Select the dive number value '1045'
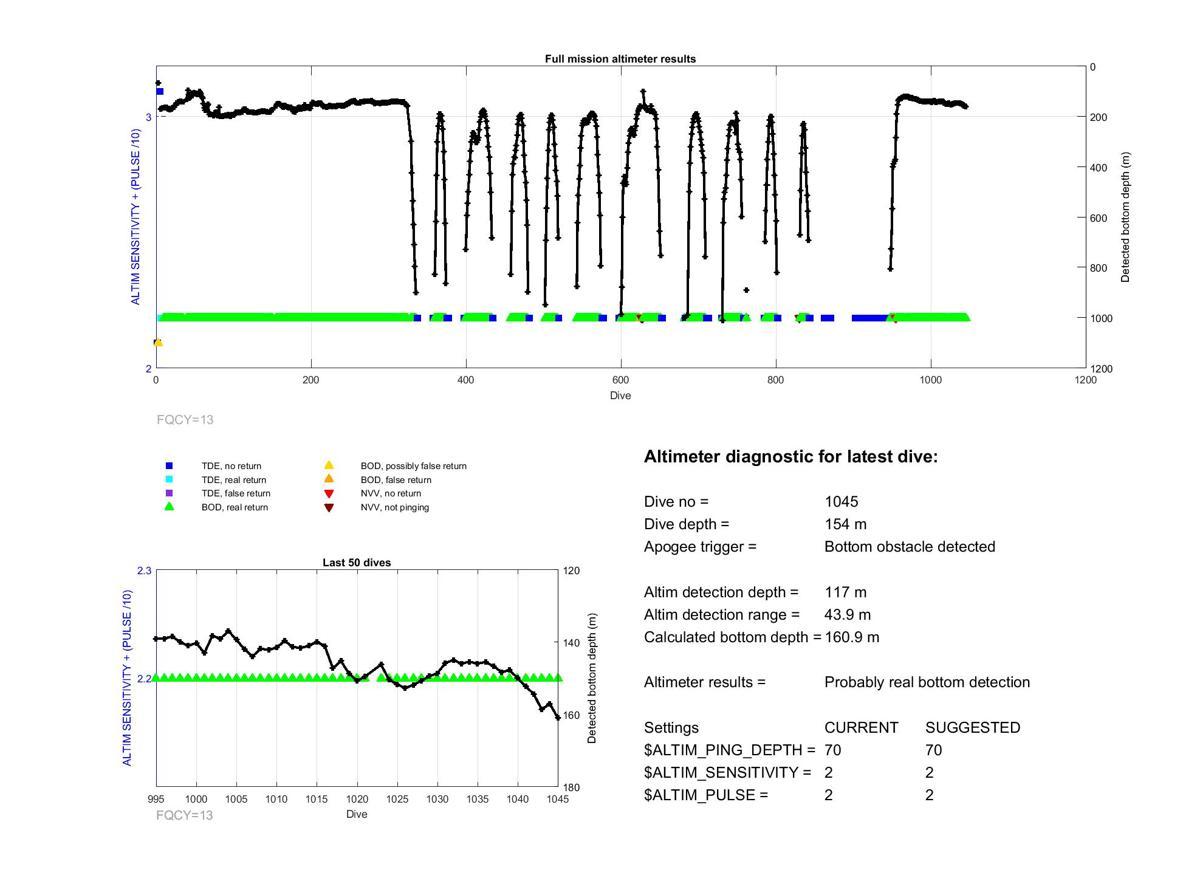 841,502
